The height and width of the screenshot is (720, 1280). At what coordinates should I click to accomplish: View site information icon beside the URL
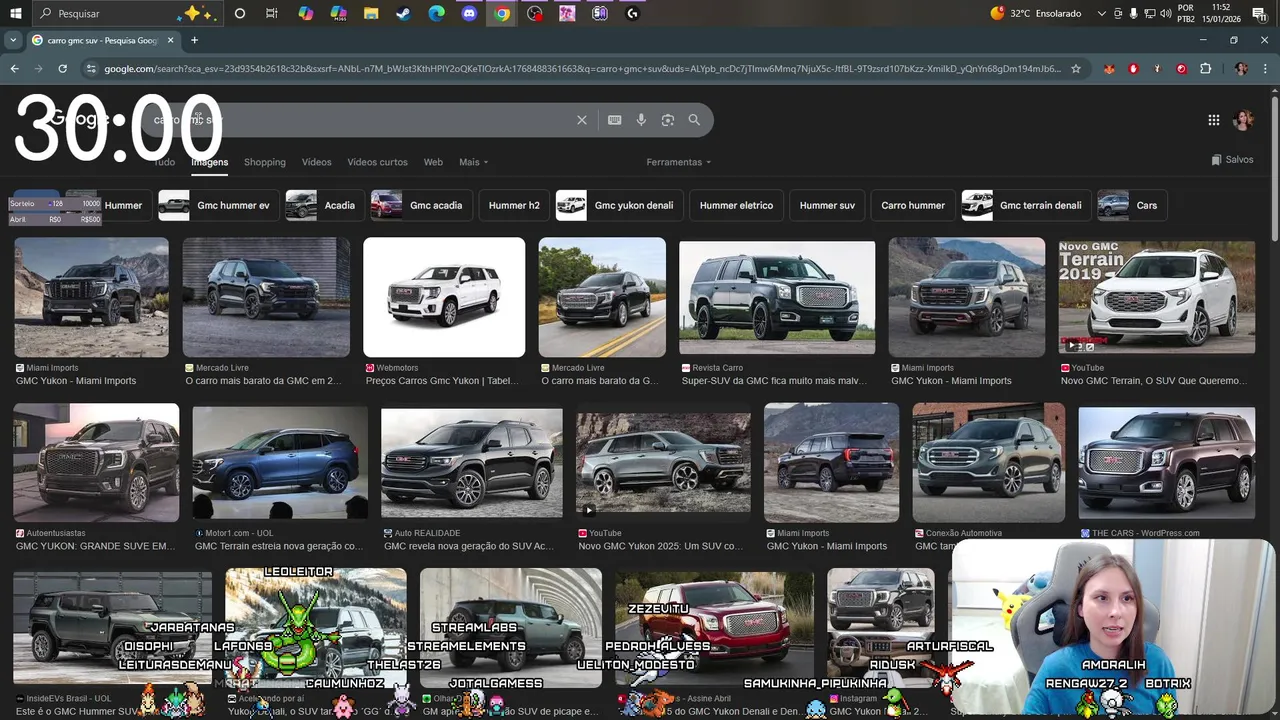(91, 69)
